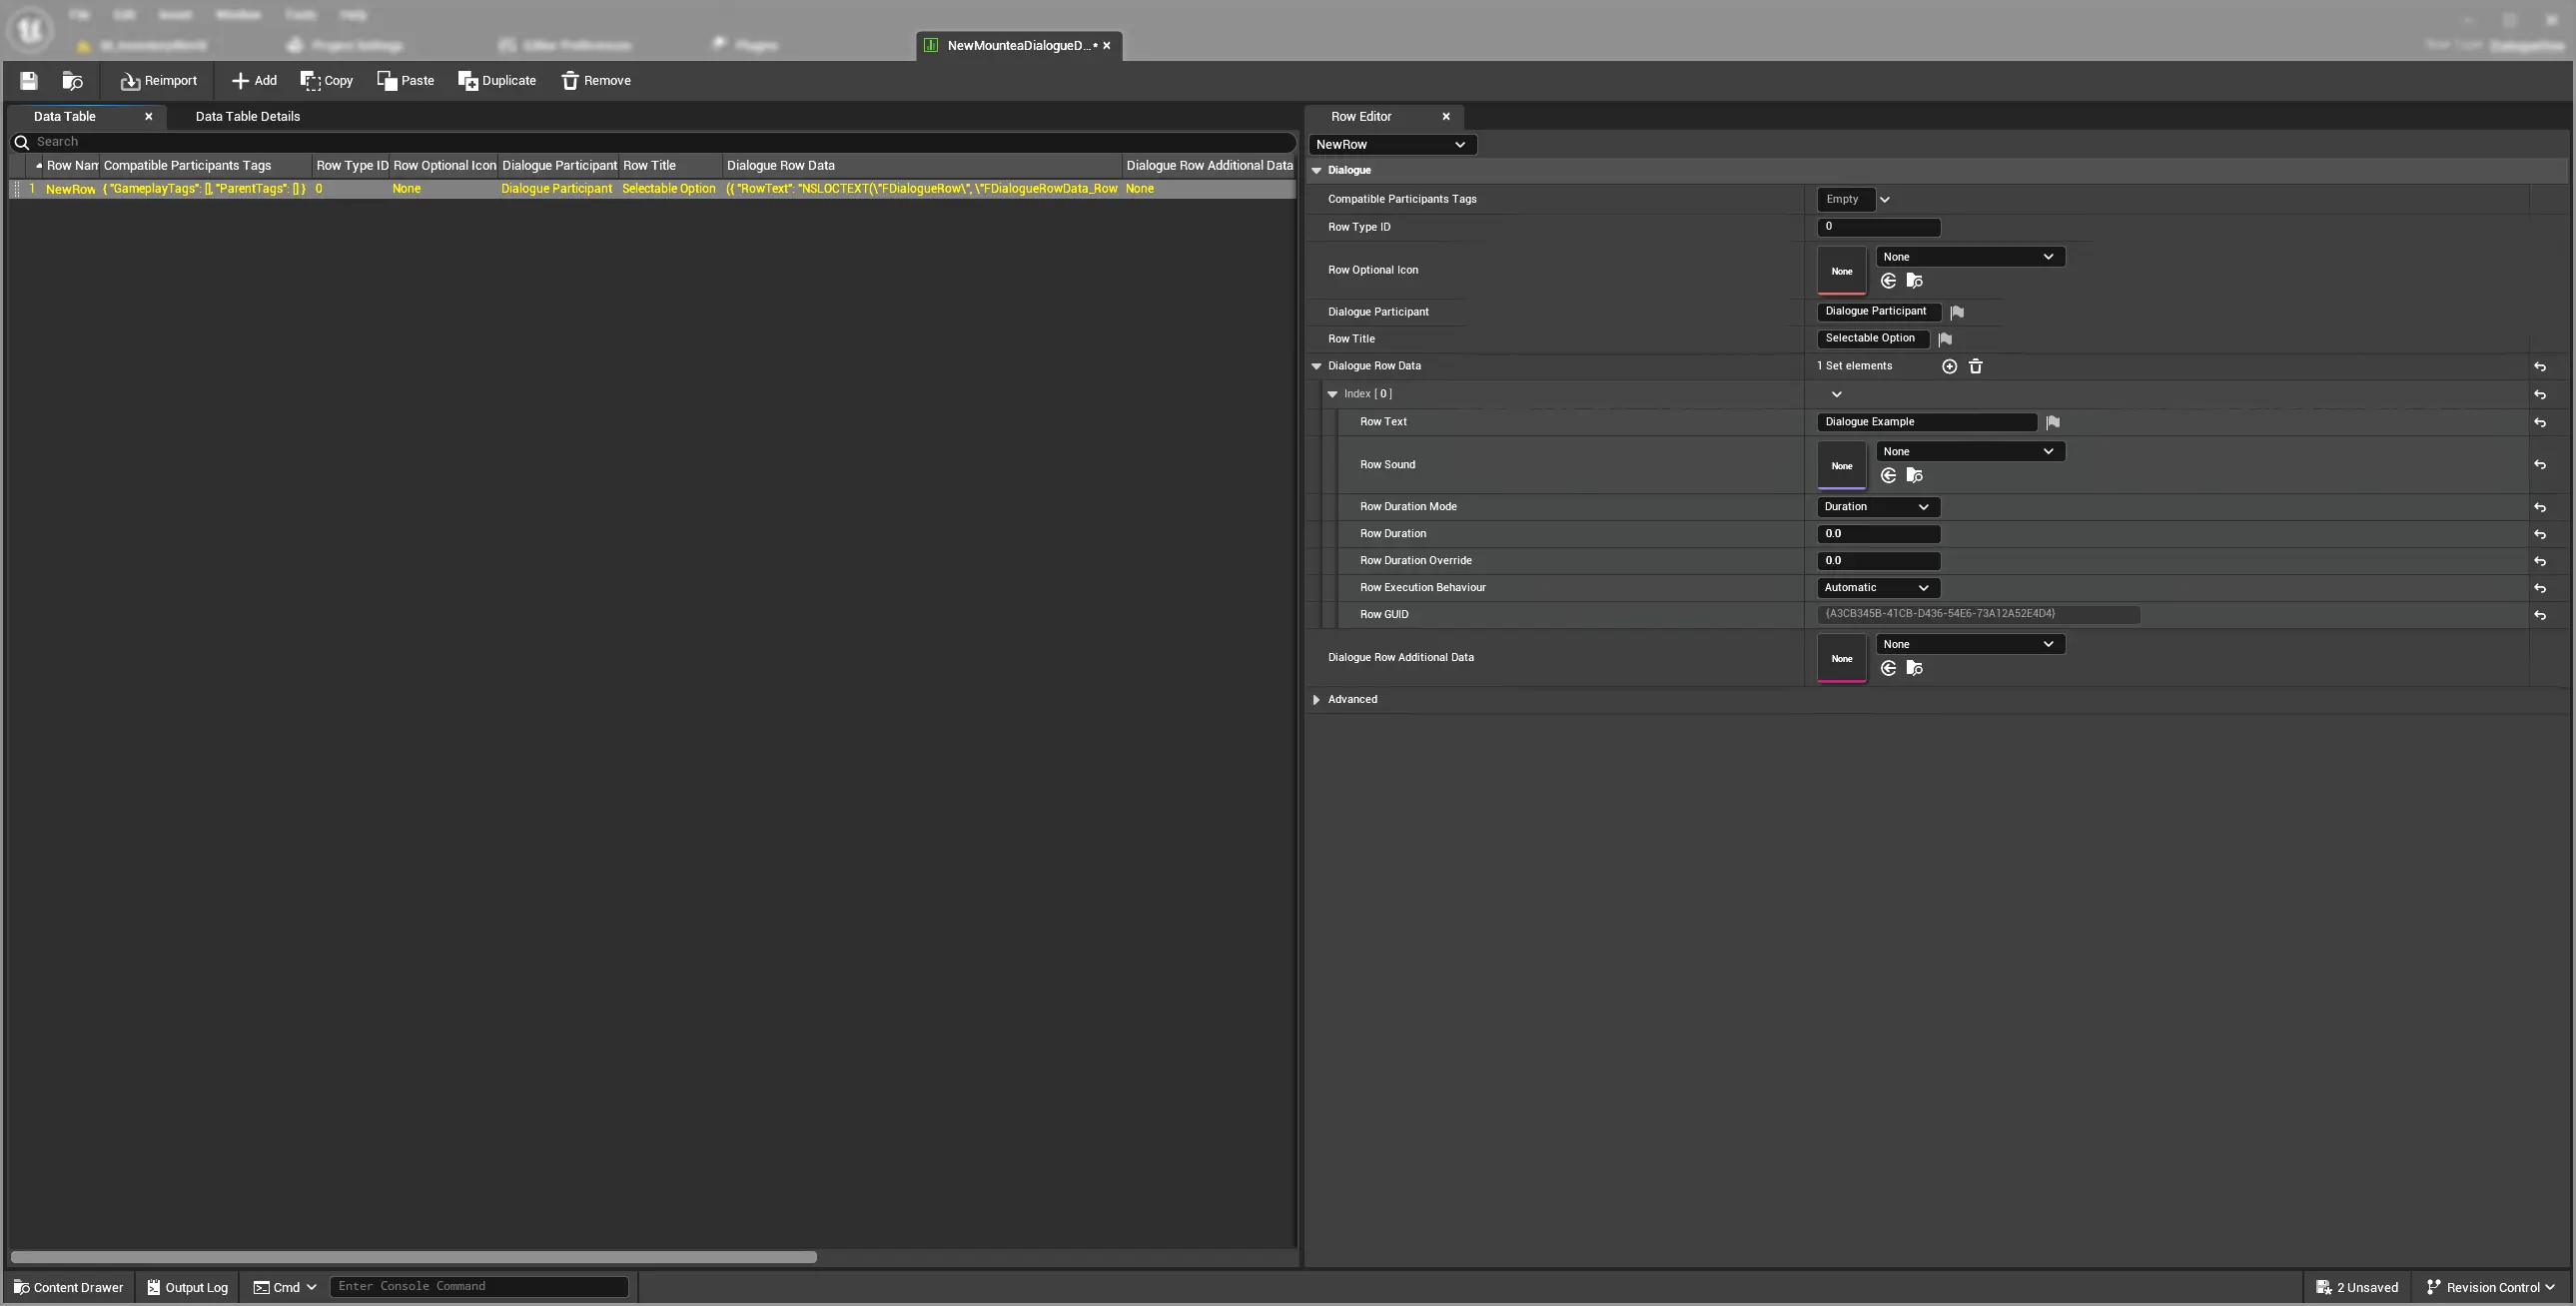Click plus icon for Dialogue Row Data
Image resolution: width=2576 pixels, height=1306 pixels.
coord(1949,367)
